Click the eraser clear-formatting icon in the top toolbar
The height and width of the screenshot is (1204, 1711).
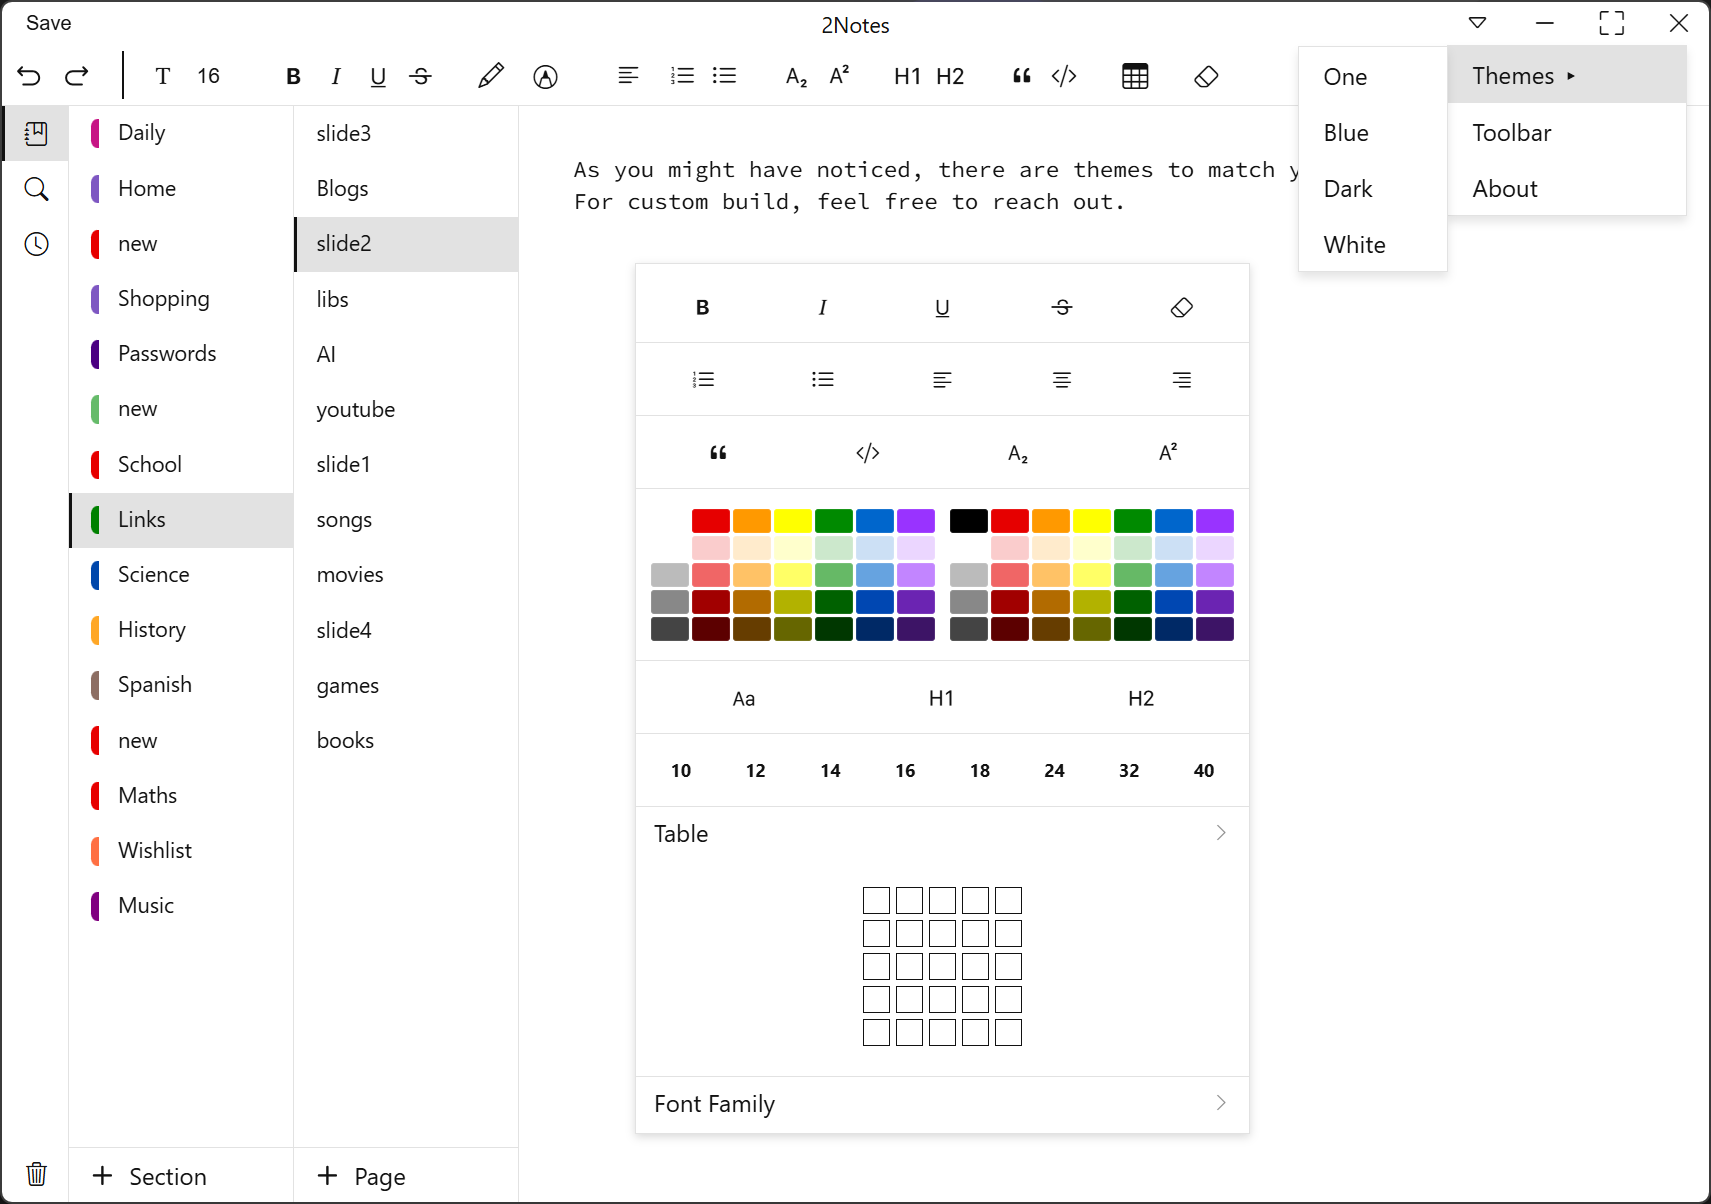click(x=1206, y=76)
